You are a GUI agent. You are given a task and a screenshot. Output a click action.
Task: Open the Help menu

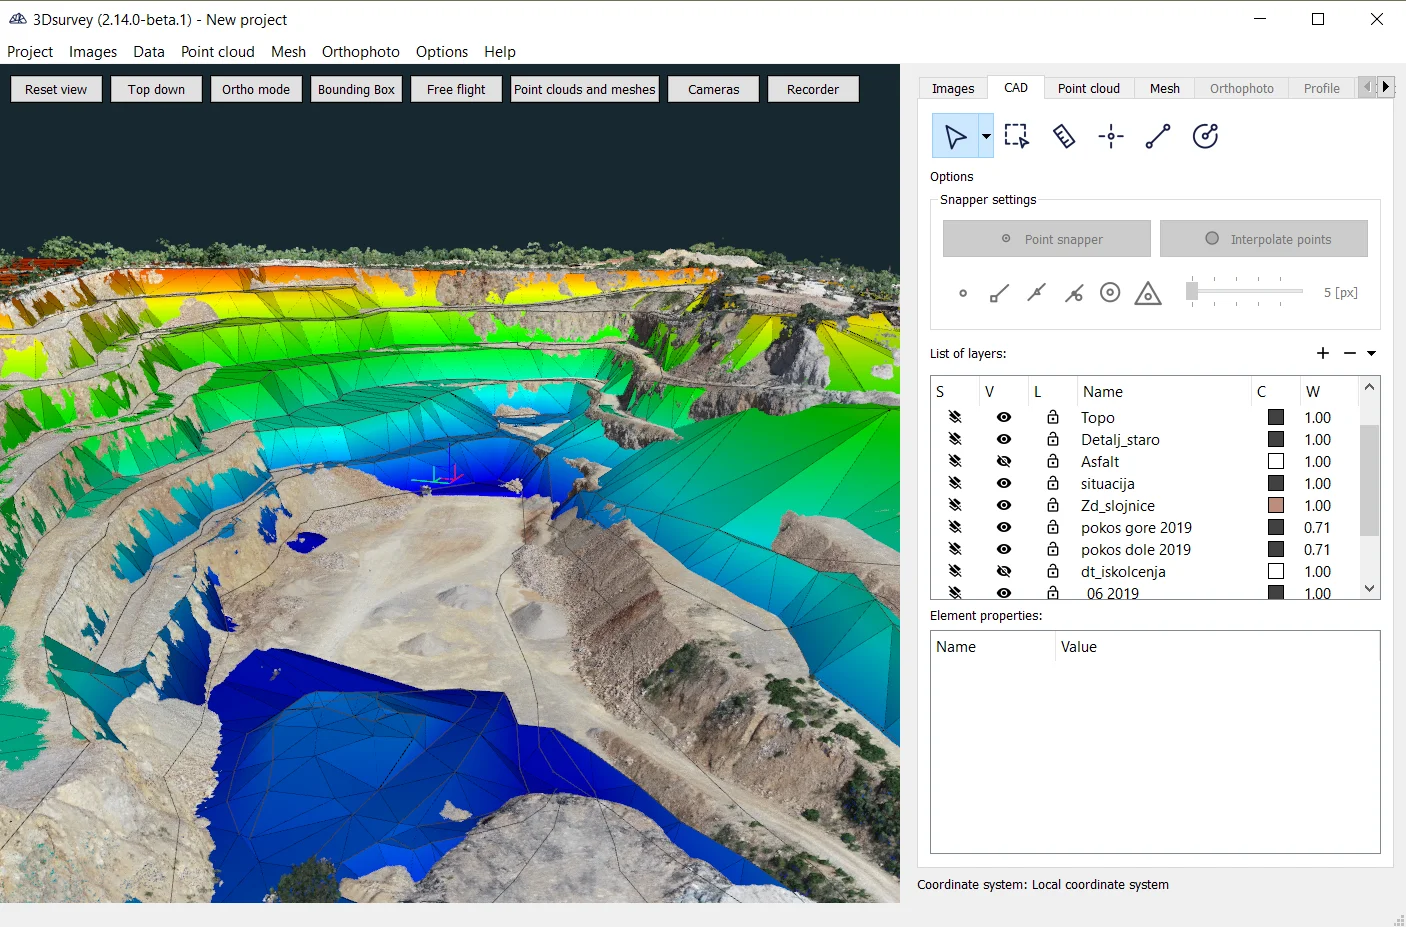click(500, 52)
